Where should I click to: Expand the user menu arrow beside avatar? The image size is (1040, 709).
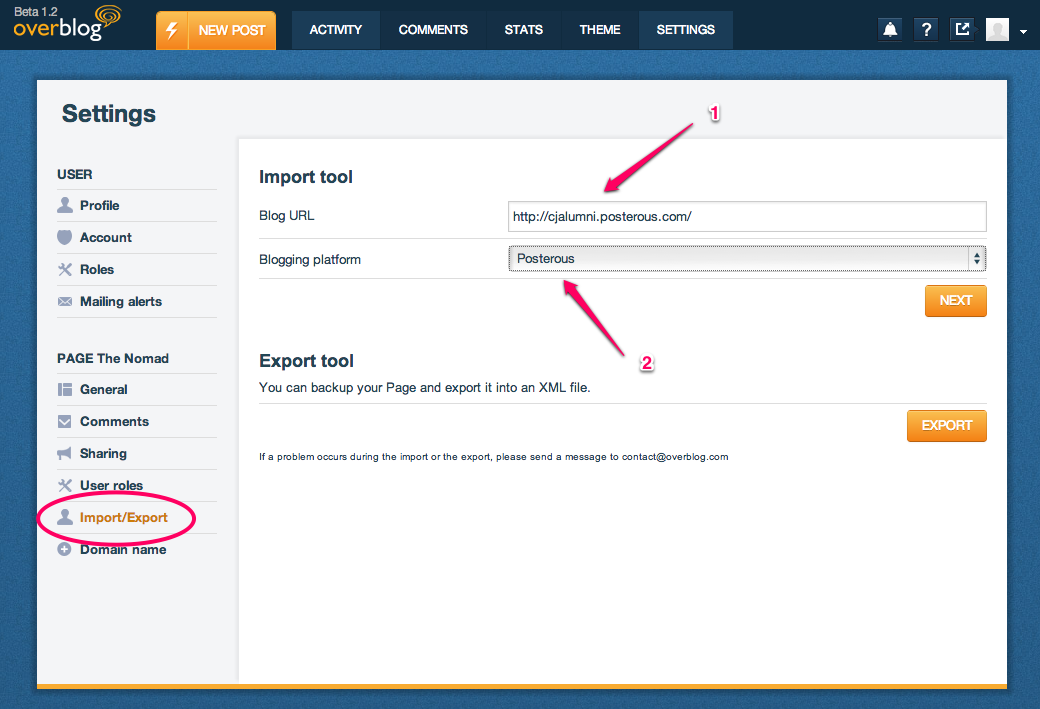(1023, 31)
